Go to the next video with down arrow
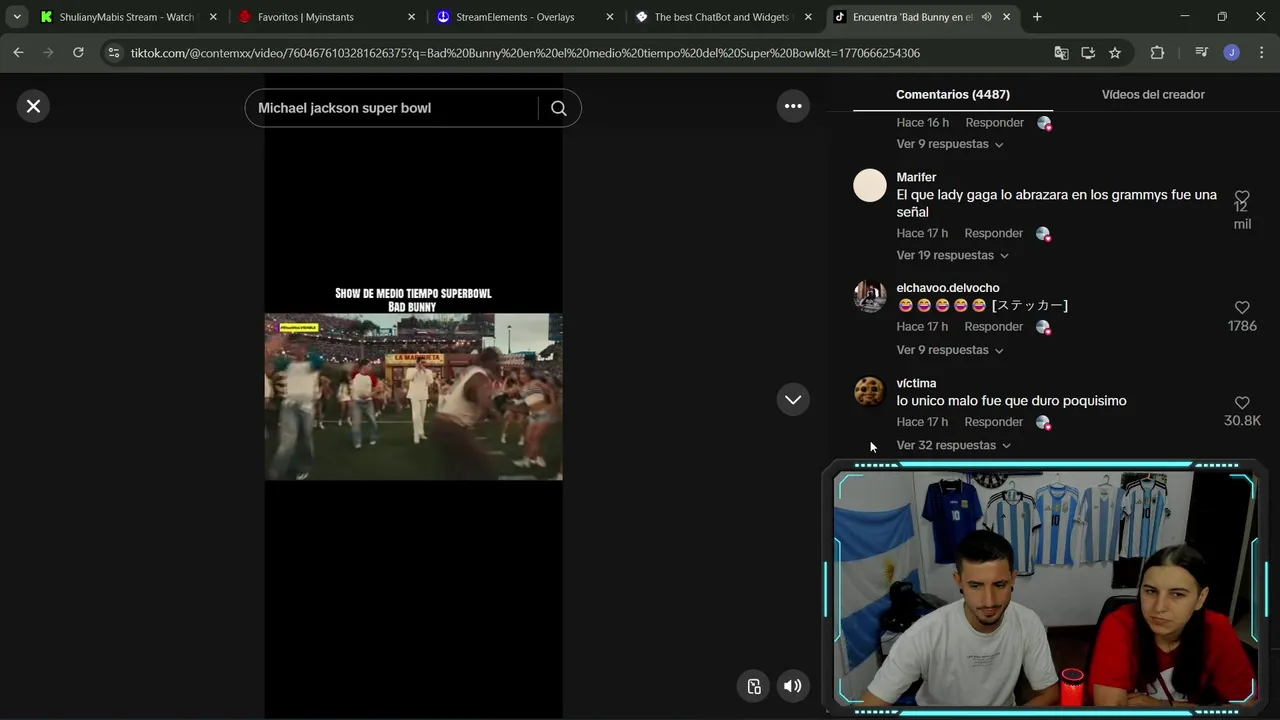The image size is (1280, 720). 793,400
